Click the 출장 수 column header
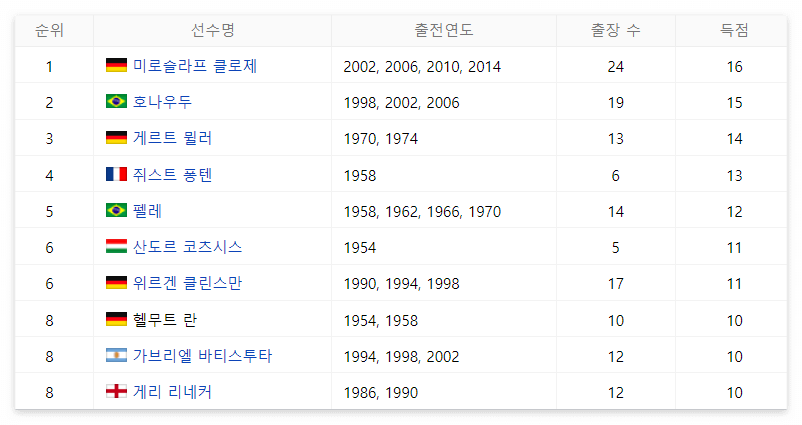The image size is (802, 425). 615,30
